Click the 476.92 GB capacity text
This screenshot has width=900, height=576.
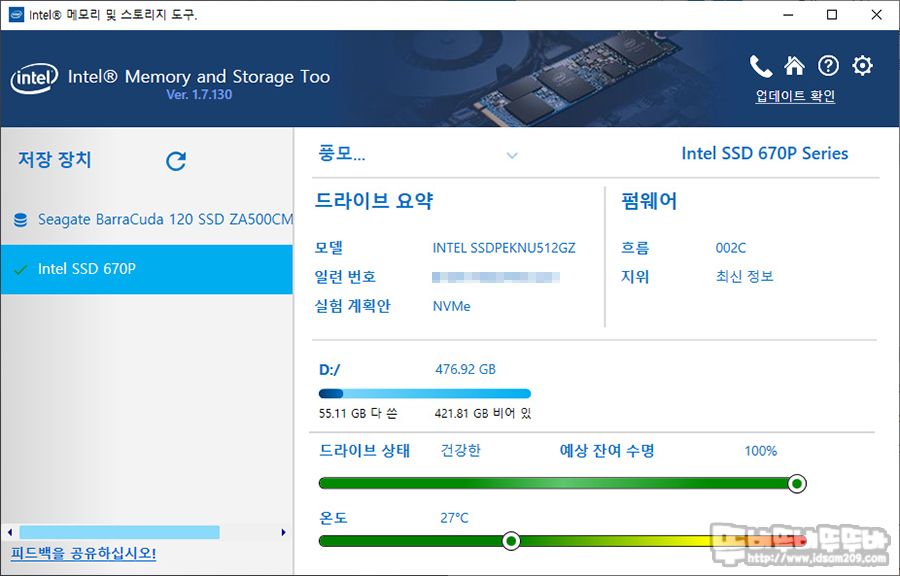point(465,369)
